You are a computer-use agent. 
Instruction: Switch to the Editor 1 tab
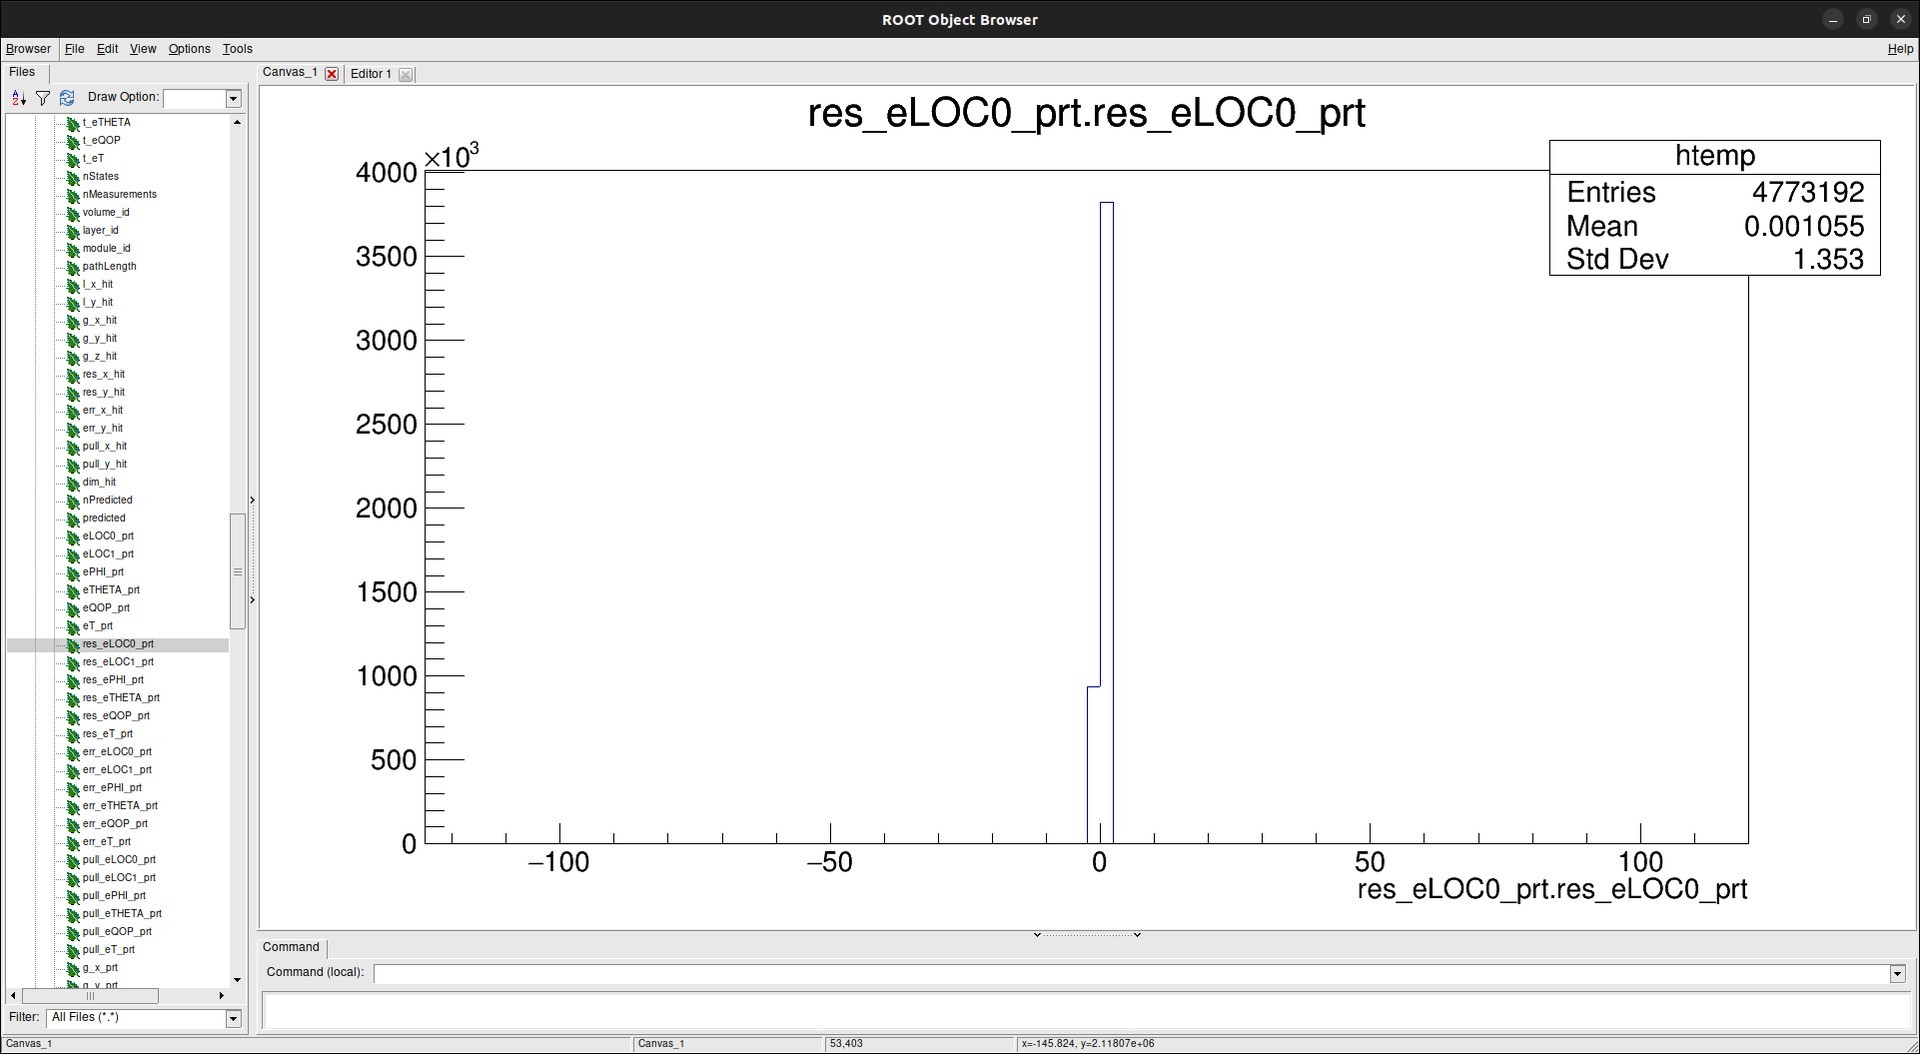[x=370, y=73]
